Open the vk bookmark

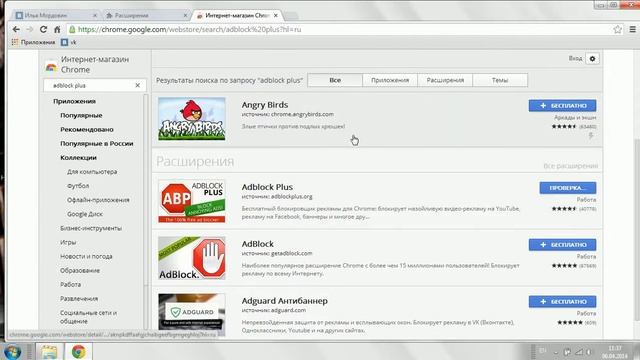[x=69, y=42]
